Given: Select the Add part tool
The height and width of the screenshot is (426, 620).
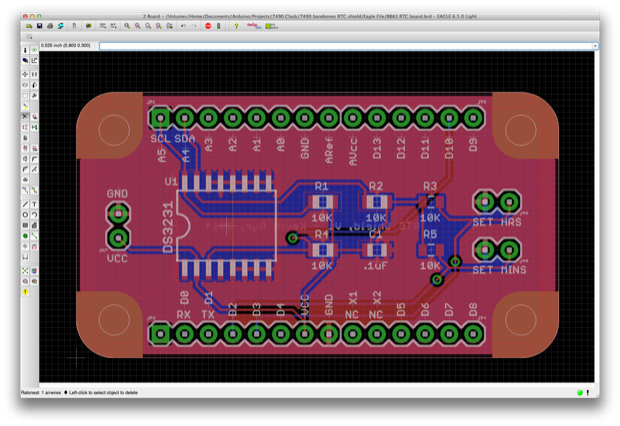Looking at the screenshot, I should (x=34, y=117).
